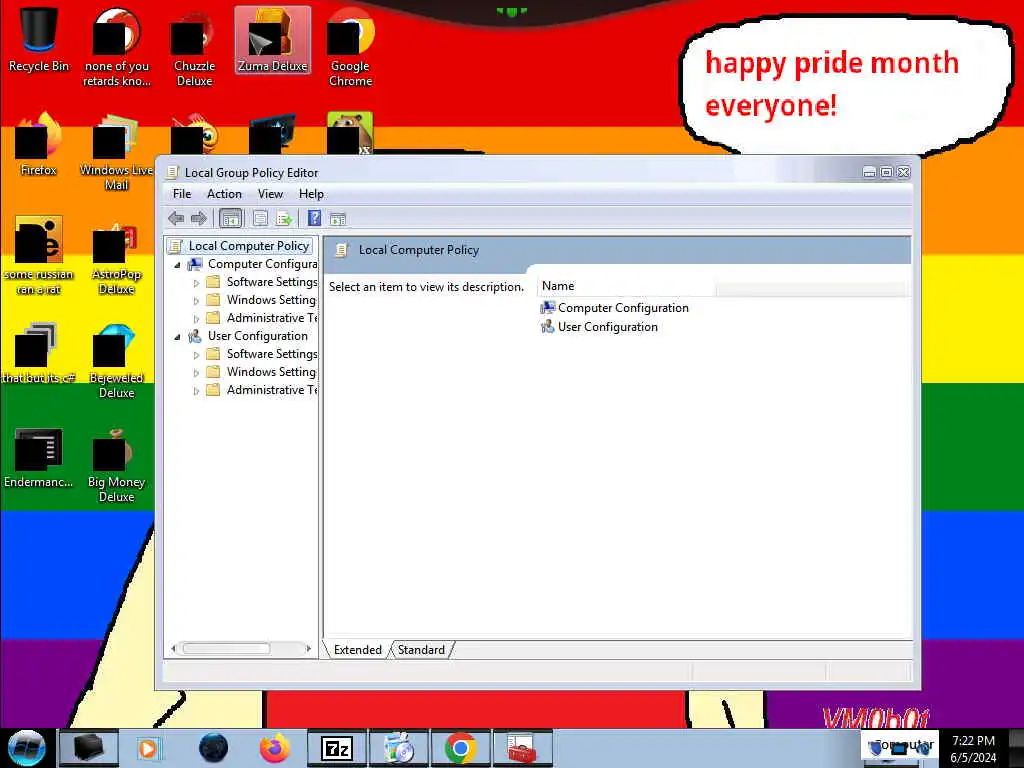Select the Zuma Deluxe desktop icon
The width and height of the screenshot is (1024, 768).
(x=272, y=40)
